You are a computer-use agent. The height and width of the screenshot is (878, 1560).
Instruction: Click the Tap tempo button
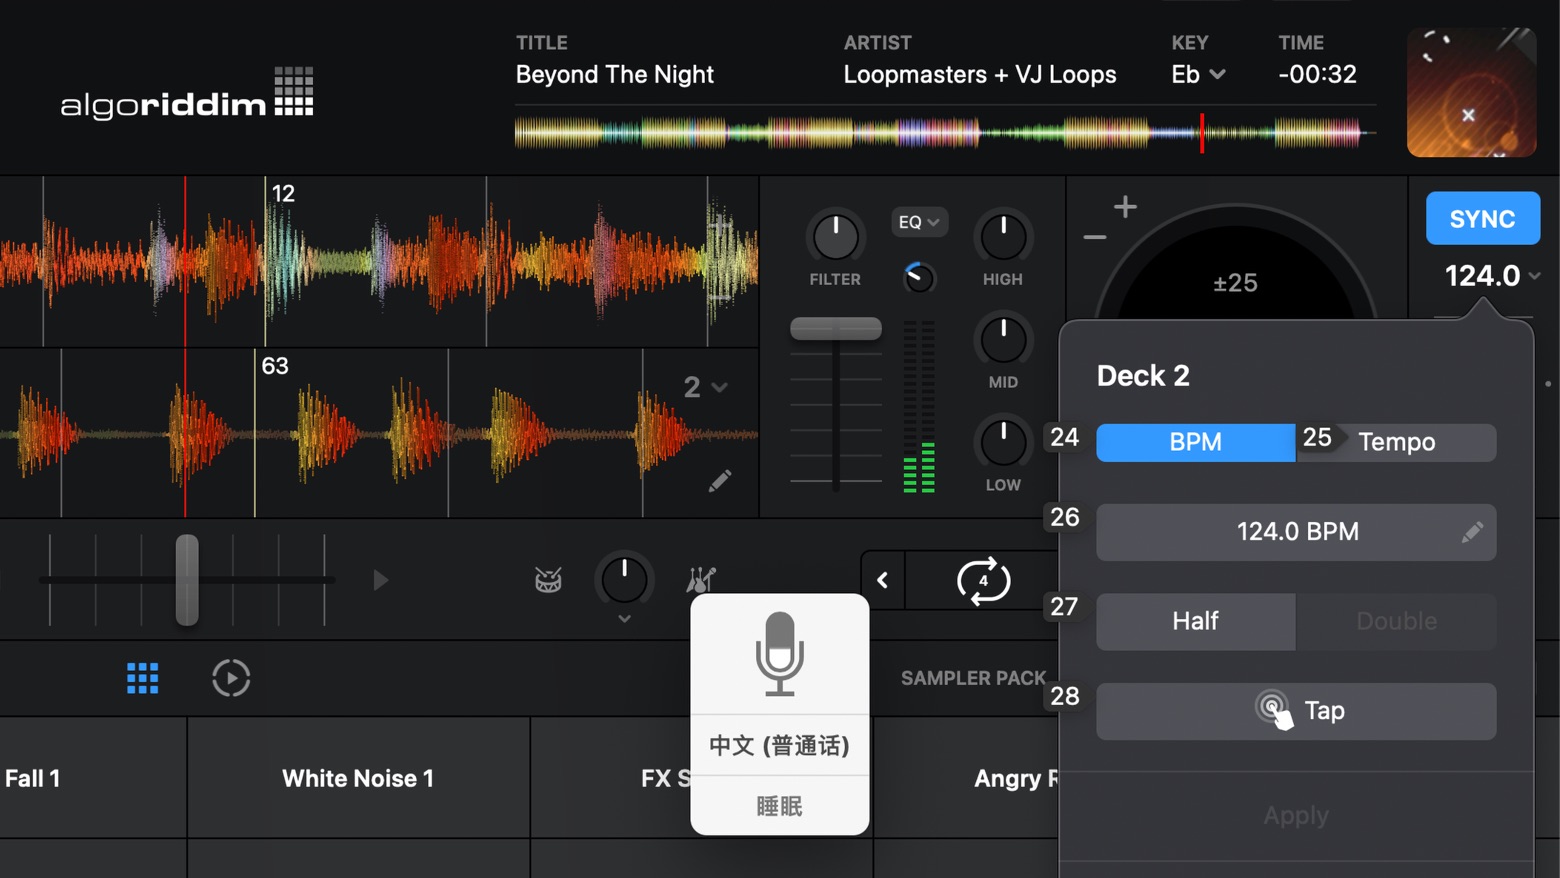tap(1296, 711)
